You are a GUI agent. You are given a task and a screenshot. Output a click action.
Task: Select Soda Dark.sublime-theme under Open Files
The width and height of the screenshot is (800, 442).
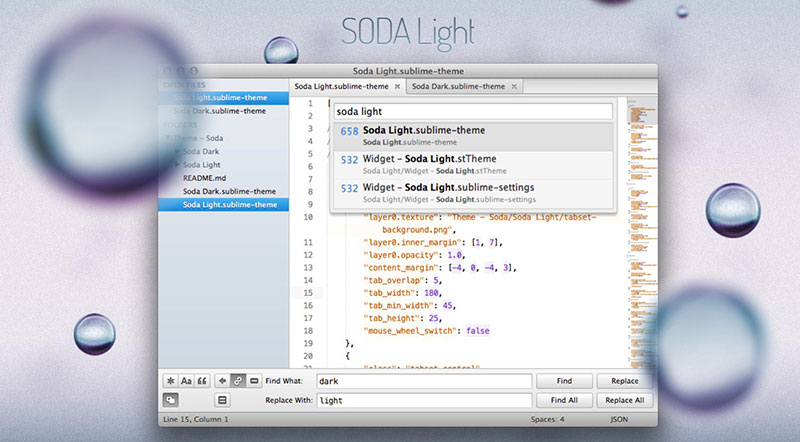[x=220, y=111]
